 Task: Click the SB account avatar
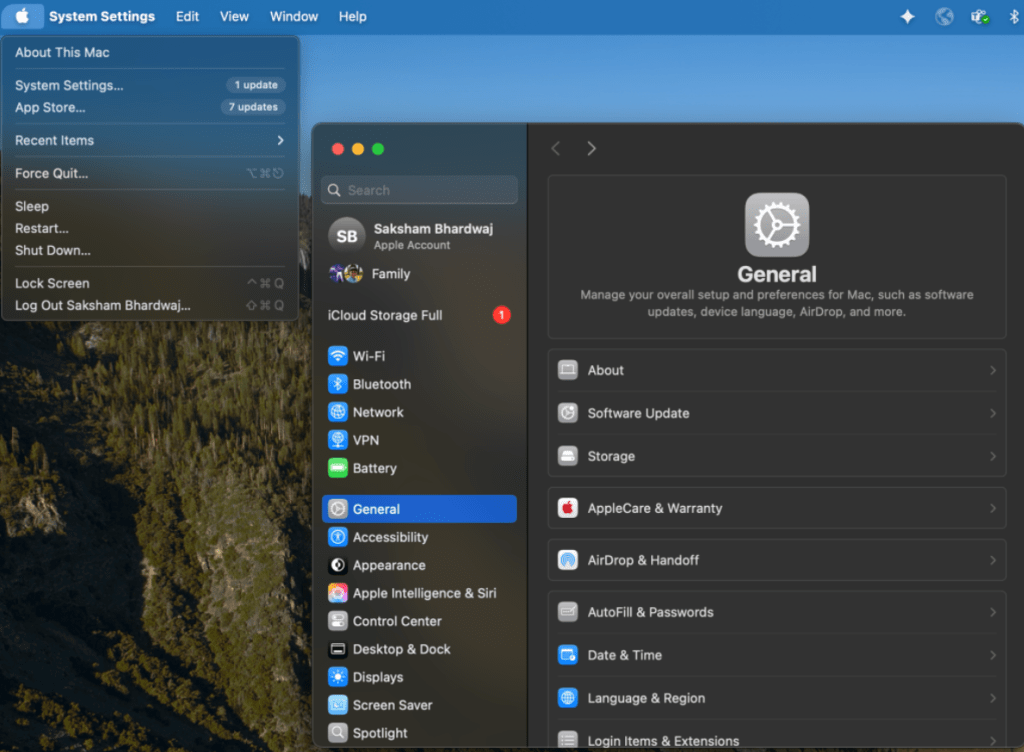tap(346, 236)
